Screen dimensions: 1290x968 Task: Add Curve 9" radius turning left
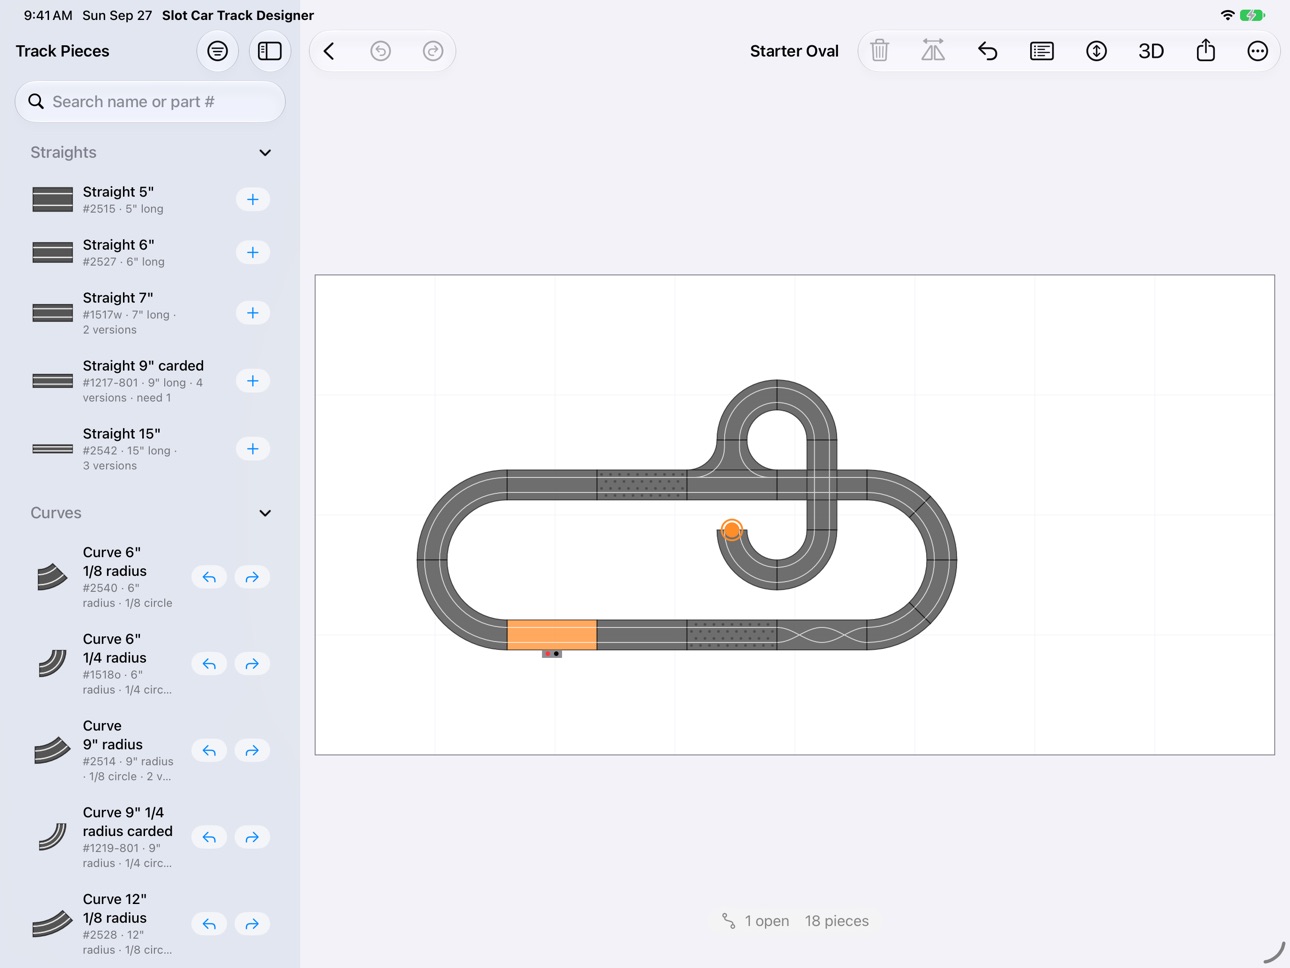(x=209, y=751)
